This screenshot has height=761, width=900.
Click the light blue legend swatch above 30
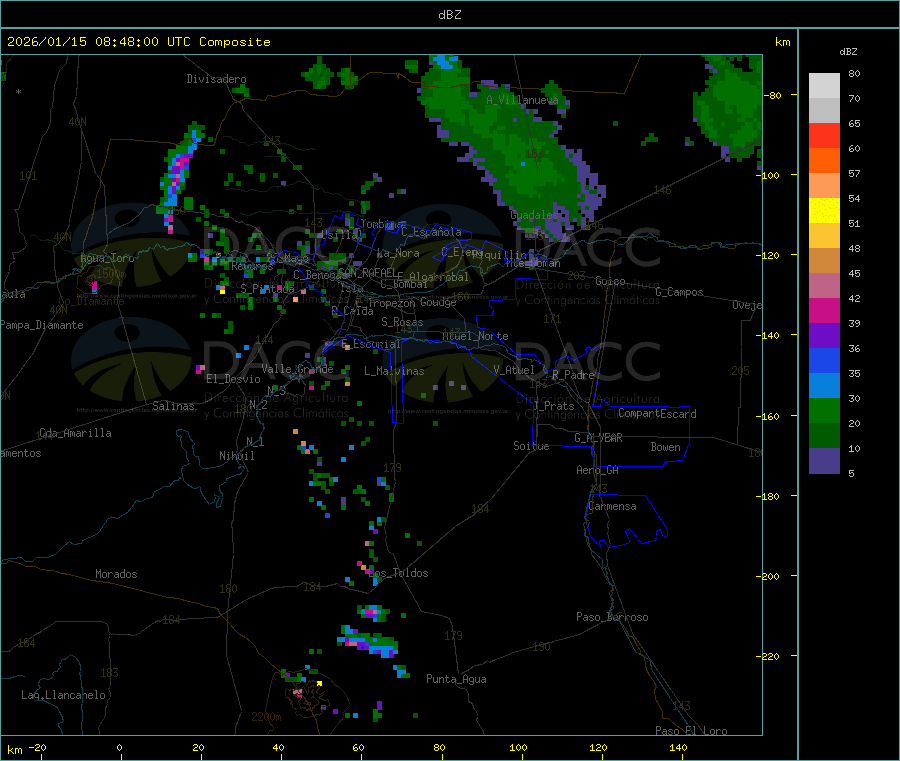pos(824,385)
